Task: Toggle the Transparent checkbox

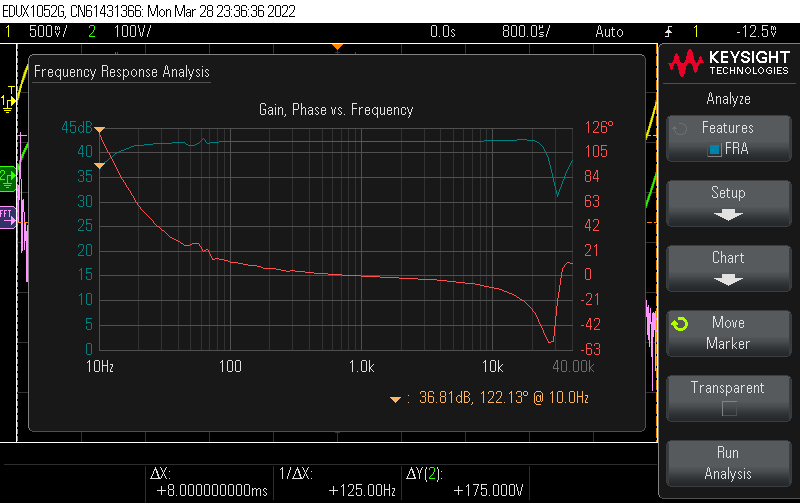Action: pos(728,408)
